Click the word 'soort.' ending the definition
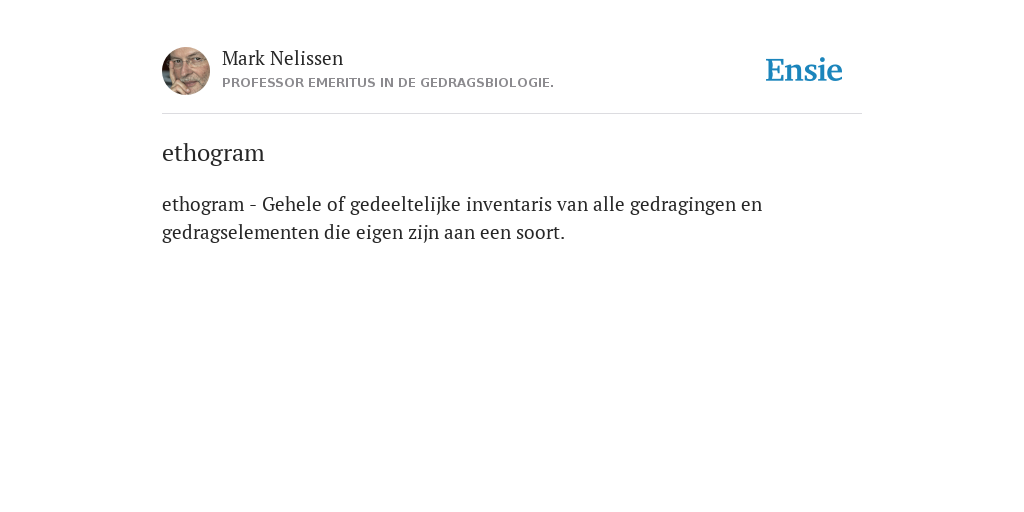The width and height of the screenshot is (1024, 512). click(x=540, y=233)
